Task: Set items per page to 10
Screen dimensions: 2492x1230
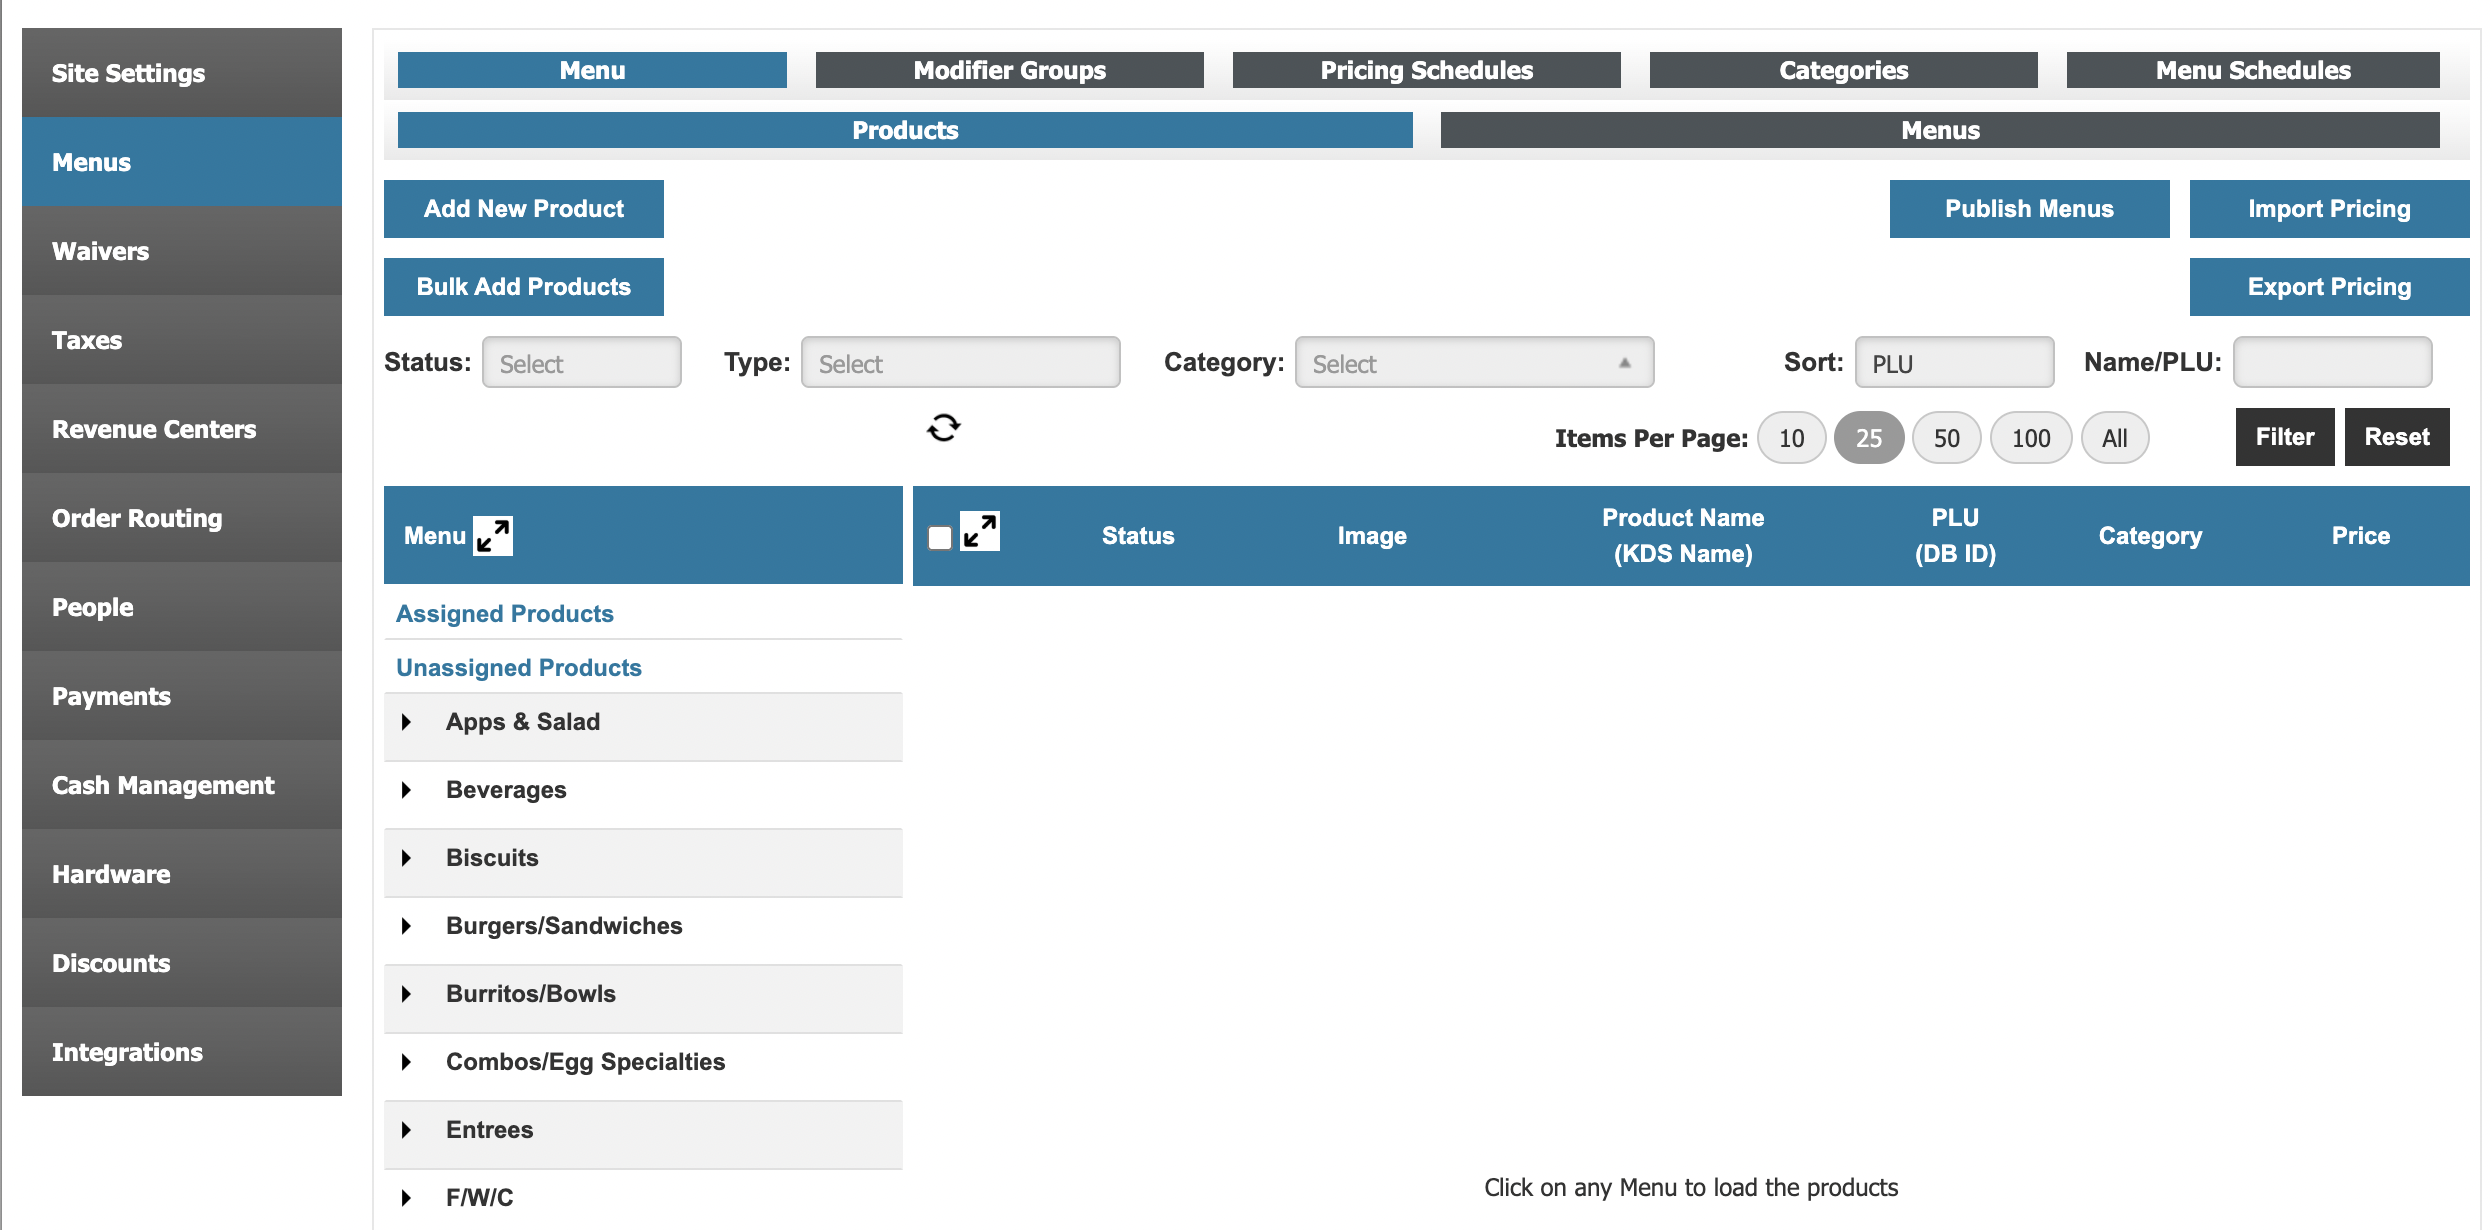Action: click(x=1791, y=438)
